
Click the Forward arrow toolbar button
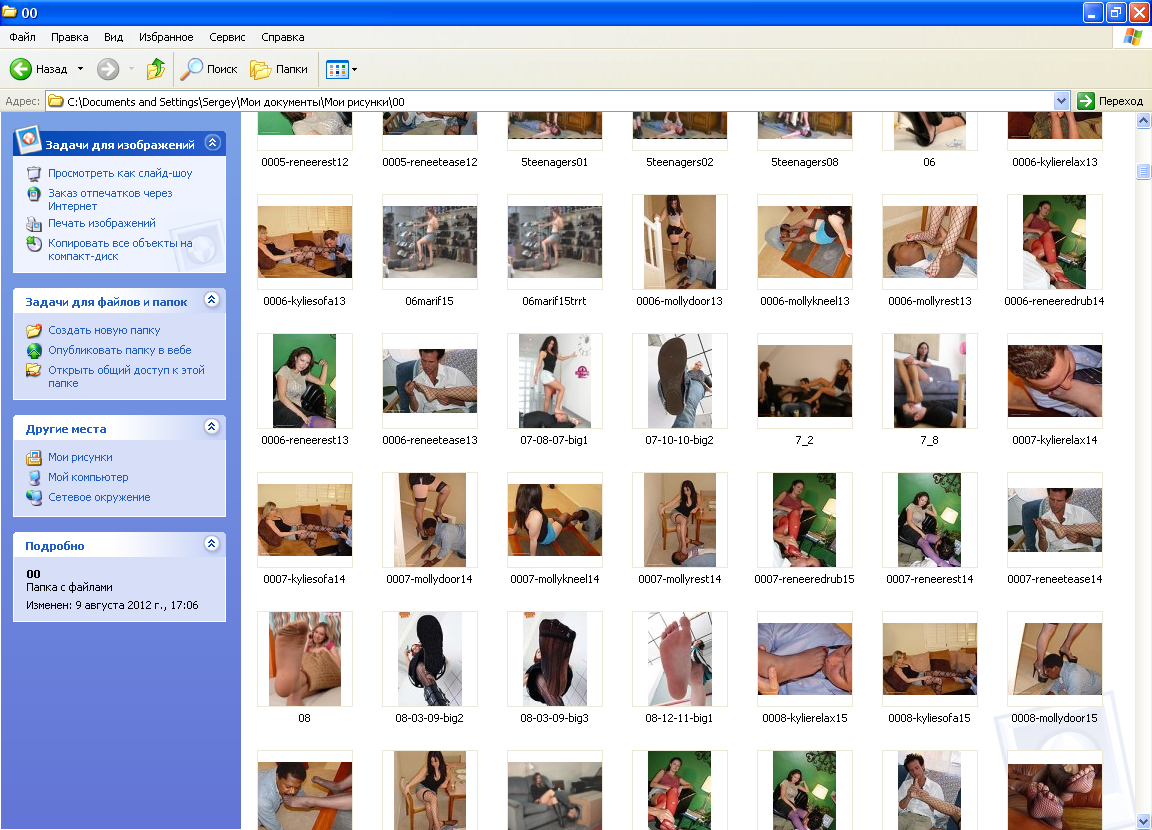tap(108, 69)
